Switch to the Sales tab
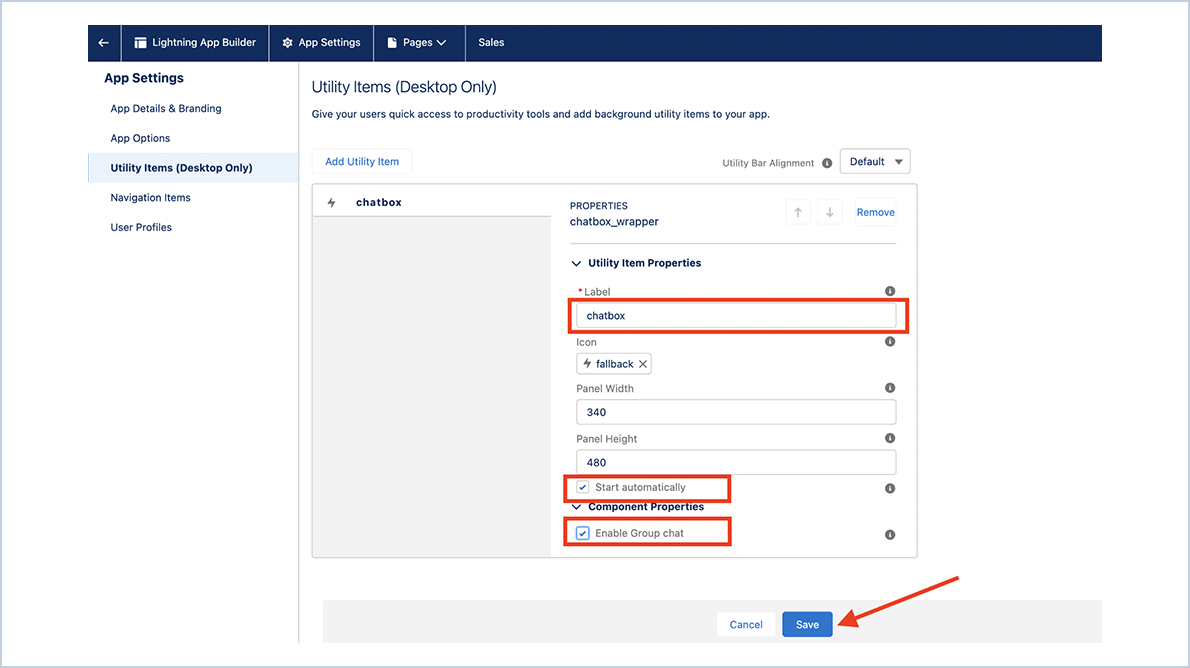1190x668 pixels. pos(490,43)
